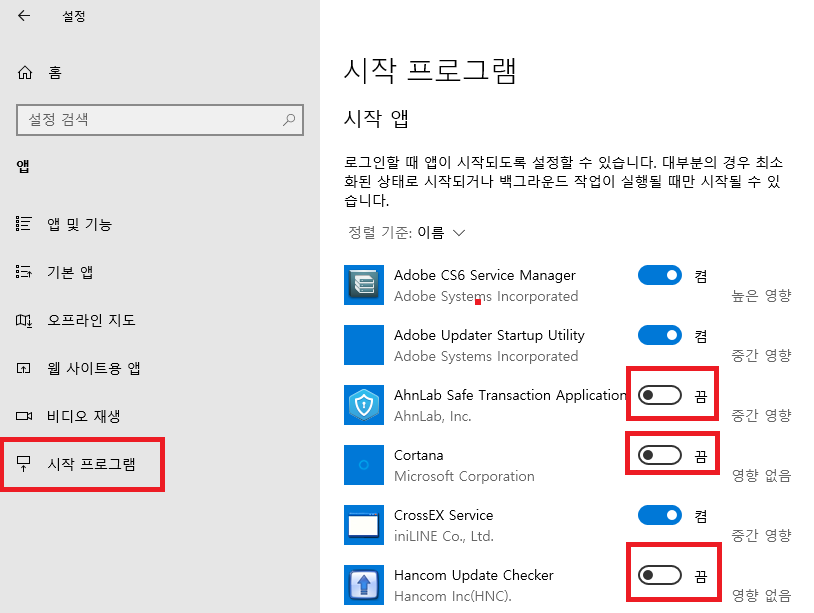Image resolution: width=814 pixels, height=613 pixels.
Task: Go to 홈 settings home
Action: (x=55, y=73)
